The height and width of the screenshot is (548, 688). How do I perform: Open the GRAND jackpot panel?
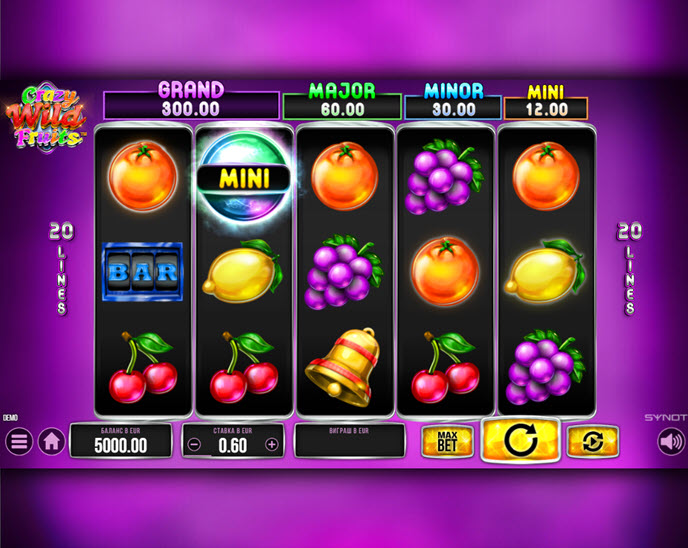(191, 101)
